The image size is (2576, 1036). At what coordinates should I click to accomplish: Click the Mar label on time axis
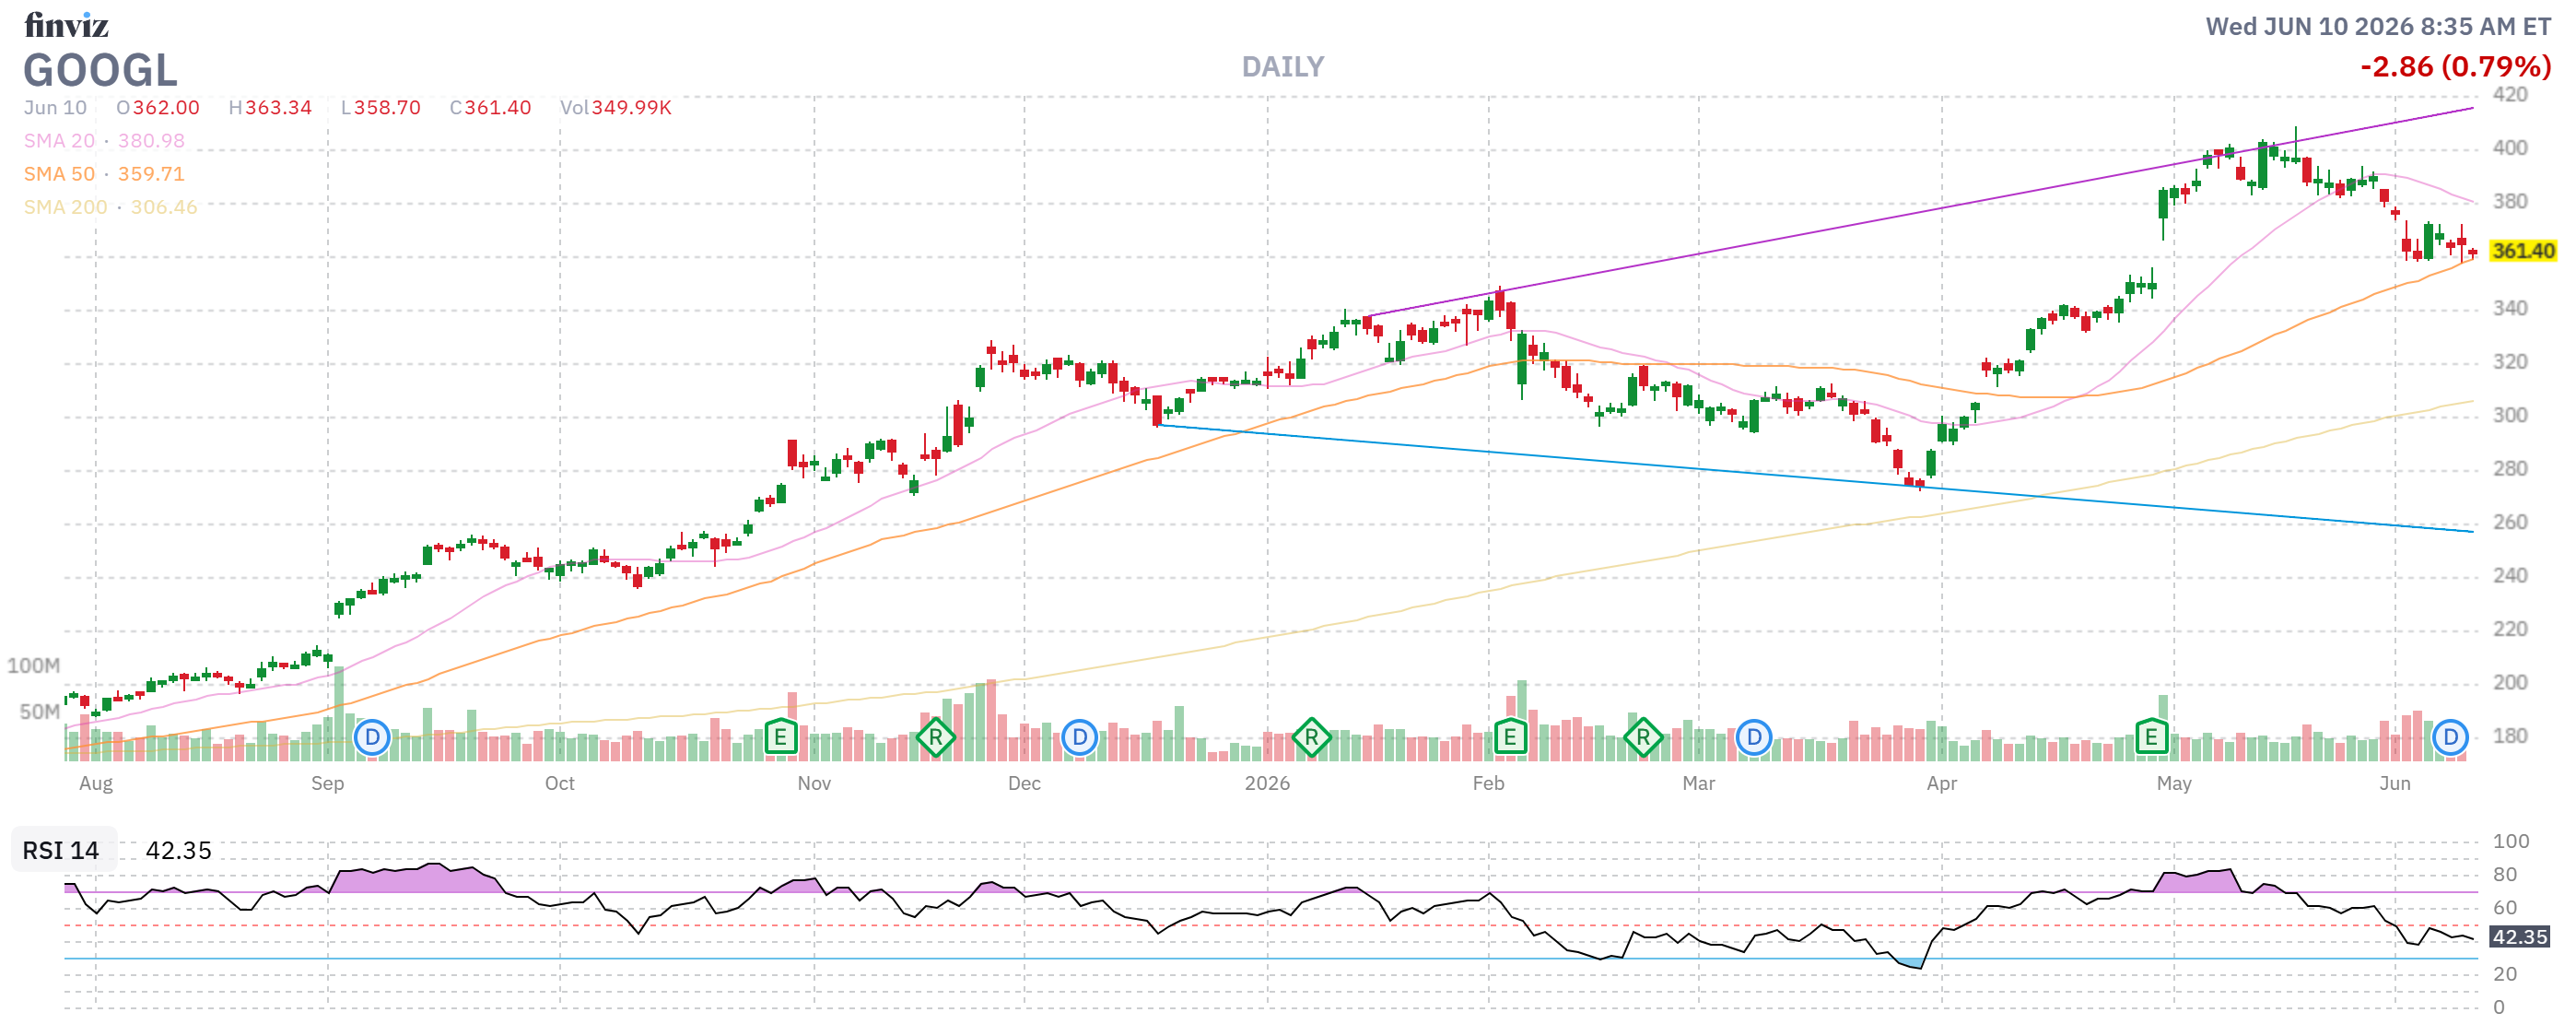pyautogui.click(x=1698, y=783)
